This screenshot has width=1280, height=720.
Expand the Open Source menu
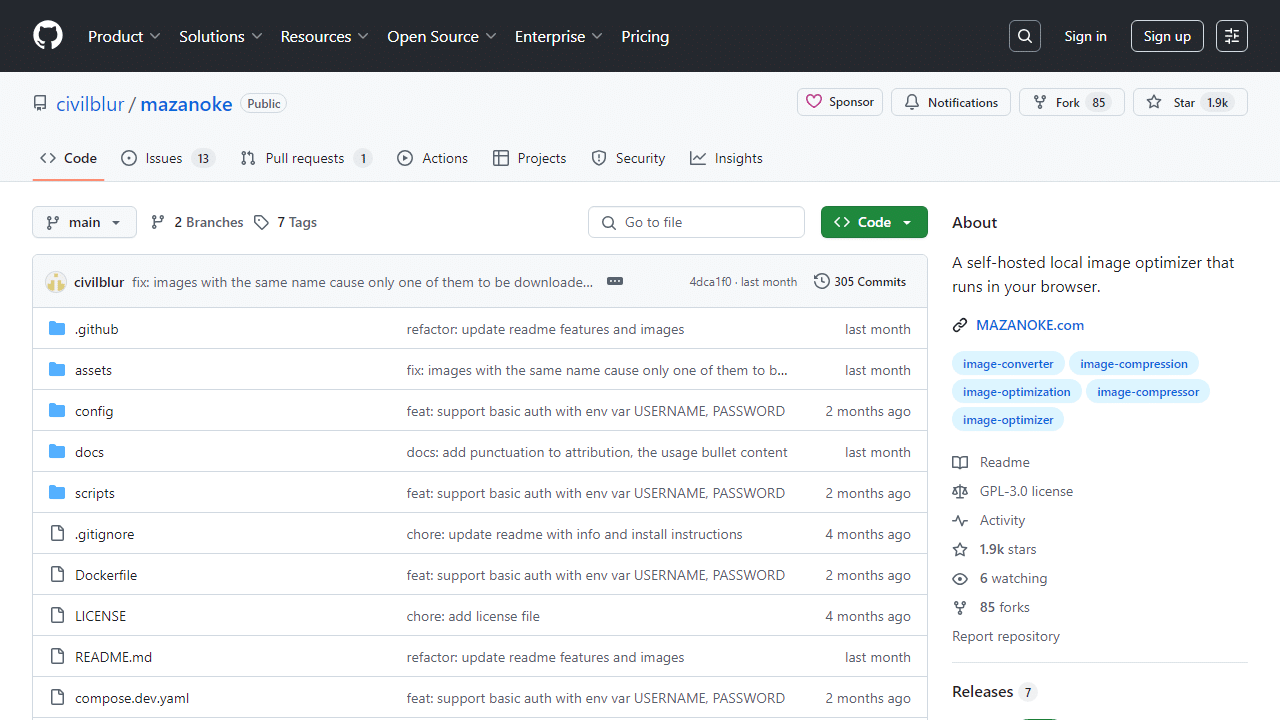pos(441,36)
